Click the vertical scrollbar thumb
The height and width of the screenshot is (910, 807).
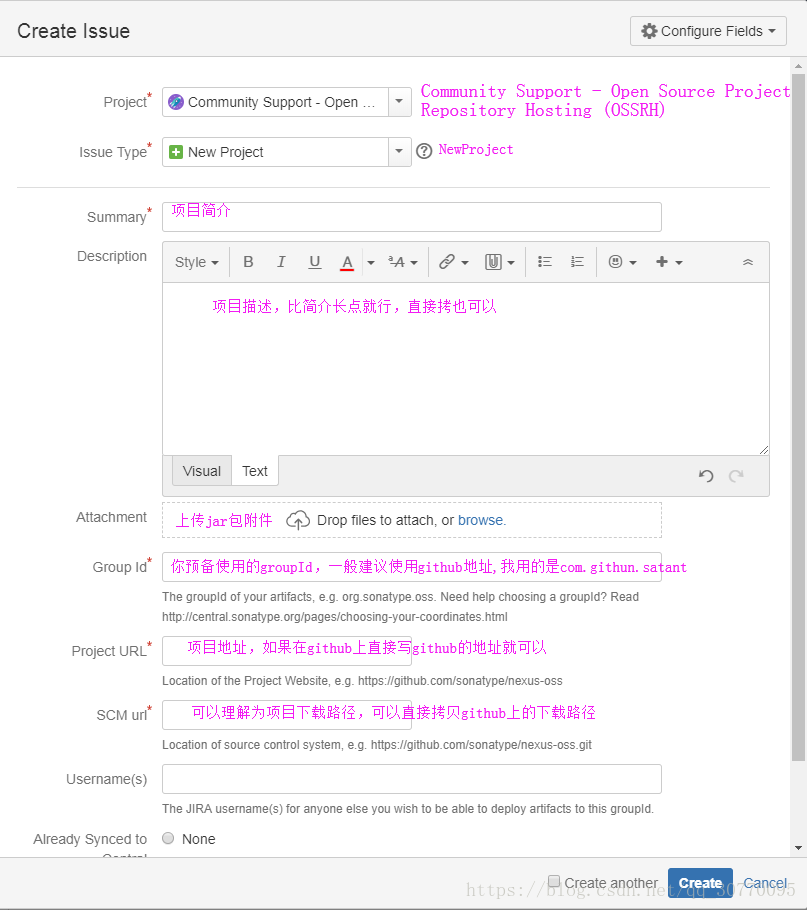click(798, 417)
